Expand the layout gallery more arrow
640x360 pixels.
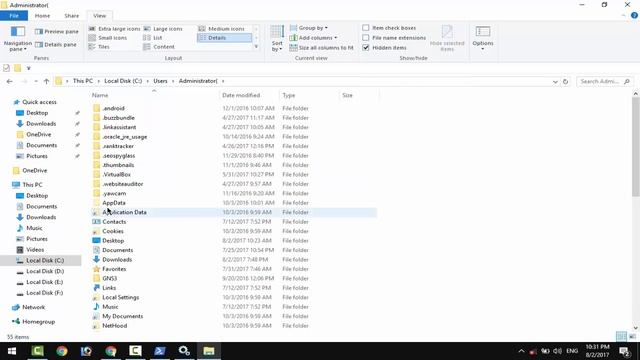tap(256, 47)
